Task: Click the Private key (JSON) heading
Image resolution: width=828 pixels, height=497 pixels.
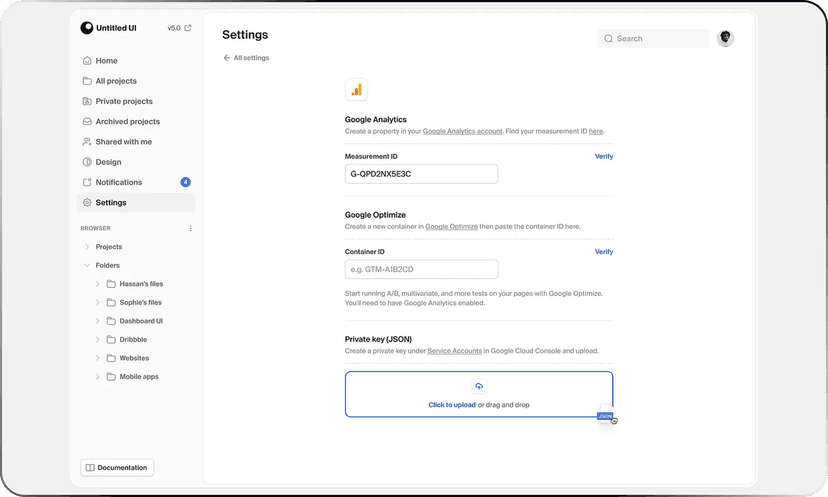Action: (x=378, y=339)
